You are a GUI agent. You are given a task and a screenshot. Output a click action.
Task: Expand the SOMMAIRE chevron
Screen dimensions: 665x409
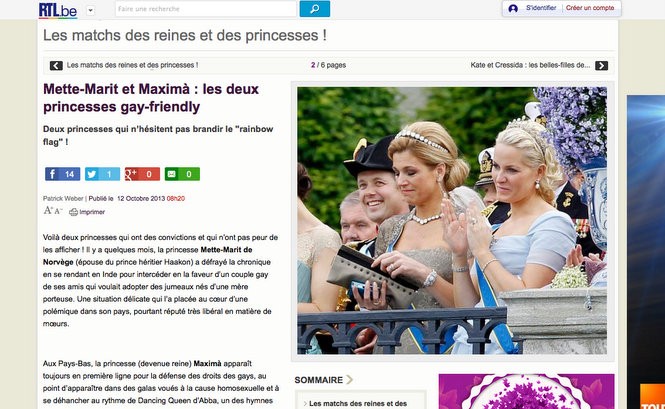click(349, 380)
